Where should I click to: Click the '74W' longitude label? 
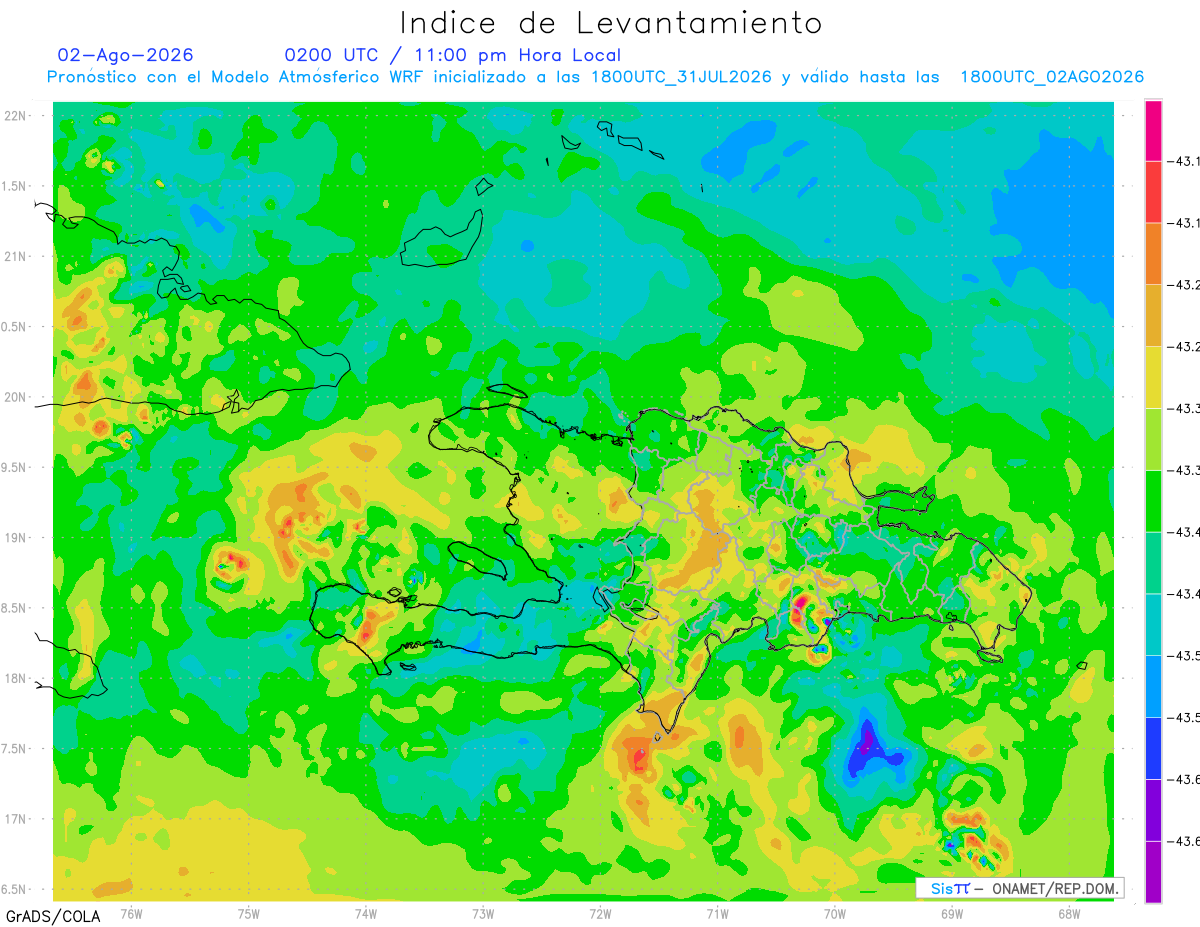click(366, 913)
